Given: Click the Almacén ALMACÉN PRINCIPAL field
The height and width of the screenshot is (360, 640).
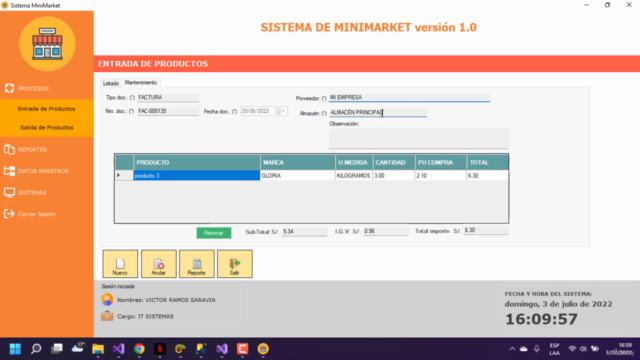Looking at the screenshot, I should point(378,113).
